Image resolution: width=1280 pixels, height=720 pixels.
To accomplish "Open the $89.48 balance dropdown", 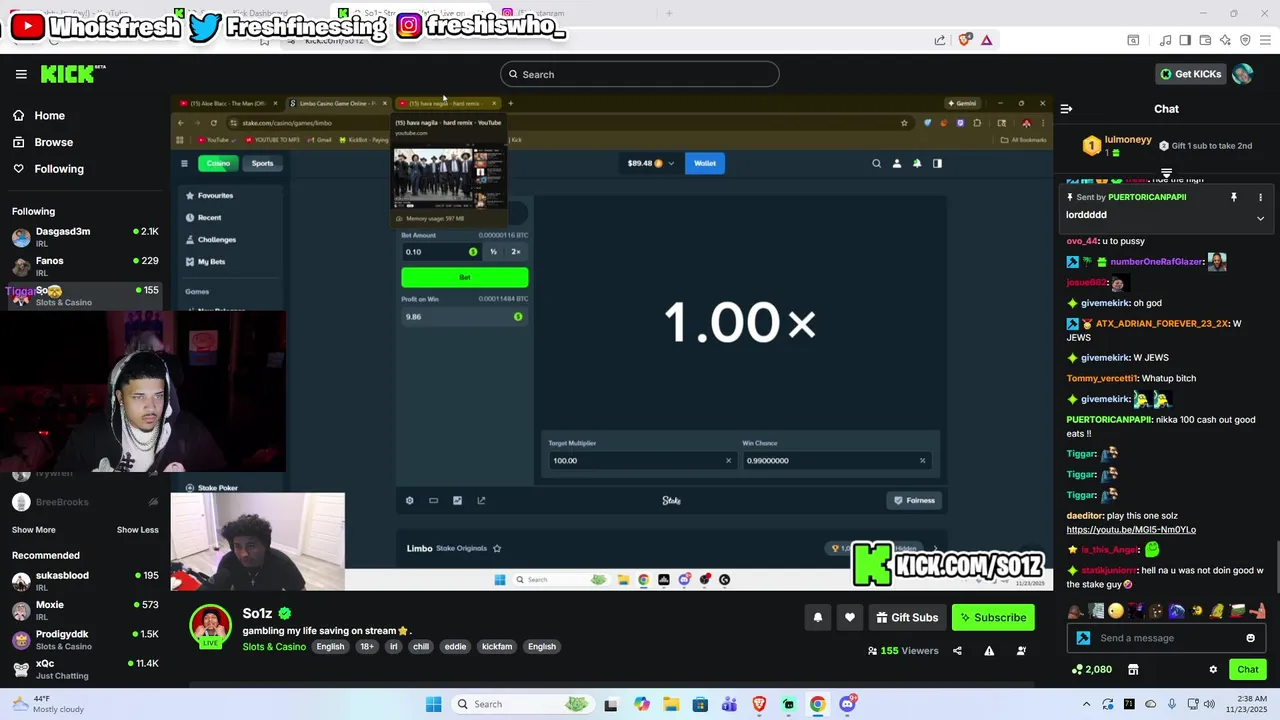I will 651,163.
